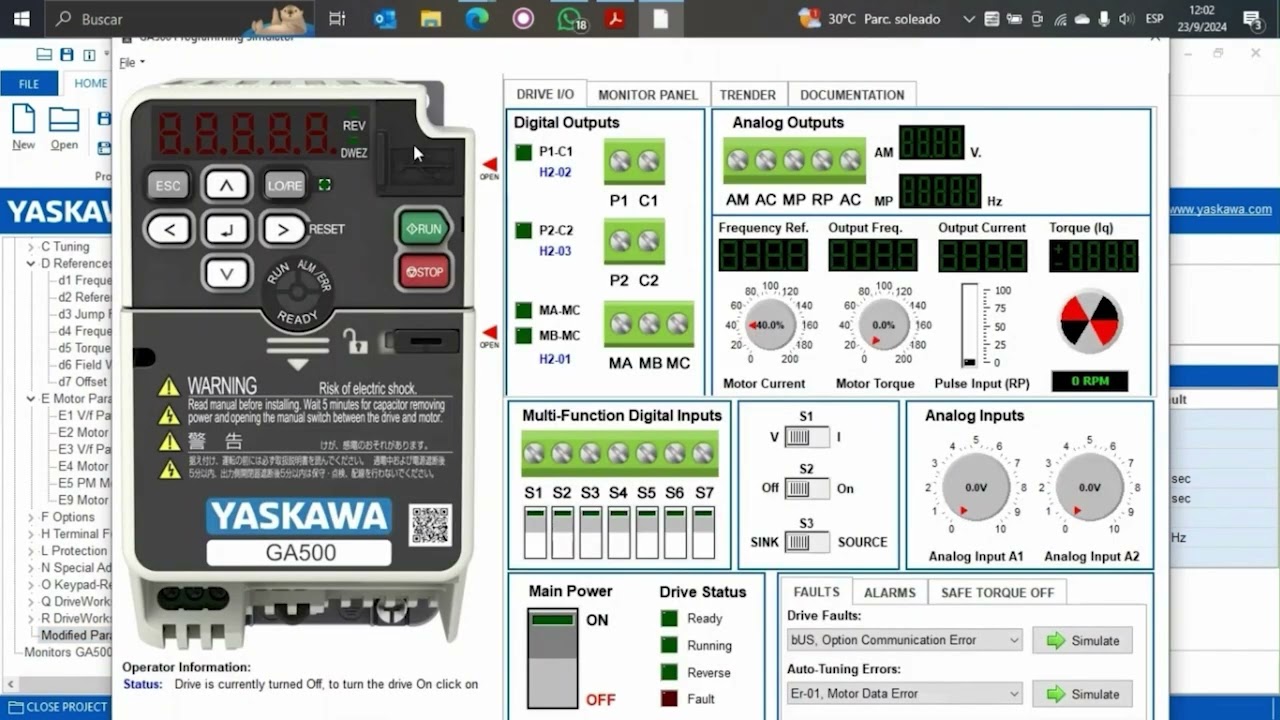Expand the L Protection tree node
The width and height of the screenshot is (1280, 720).
click(x=31, y=551)
